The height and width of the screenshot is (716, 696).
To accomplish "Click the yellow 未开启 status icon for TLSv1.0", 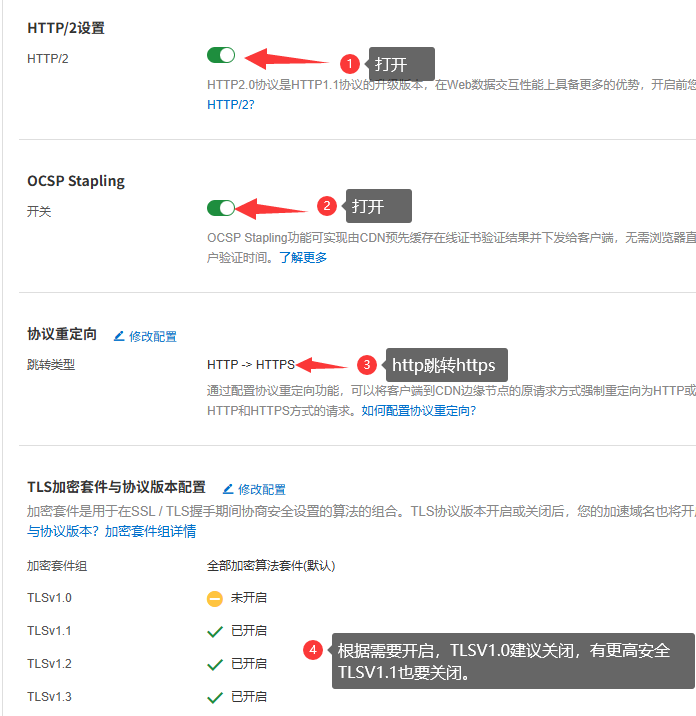I will tap(215, 599).
